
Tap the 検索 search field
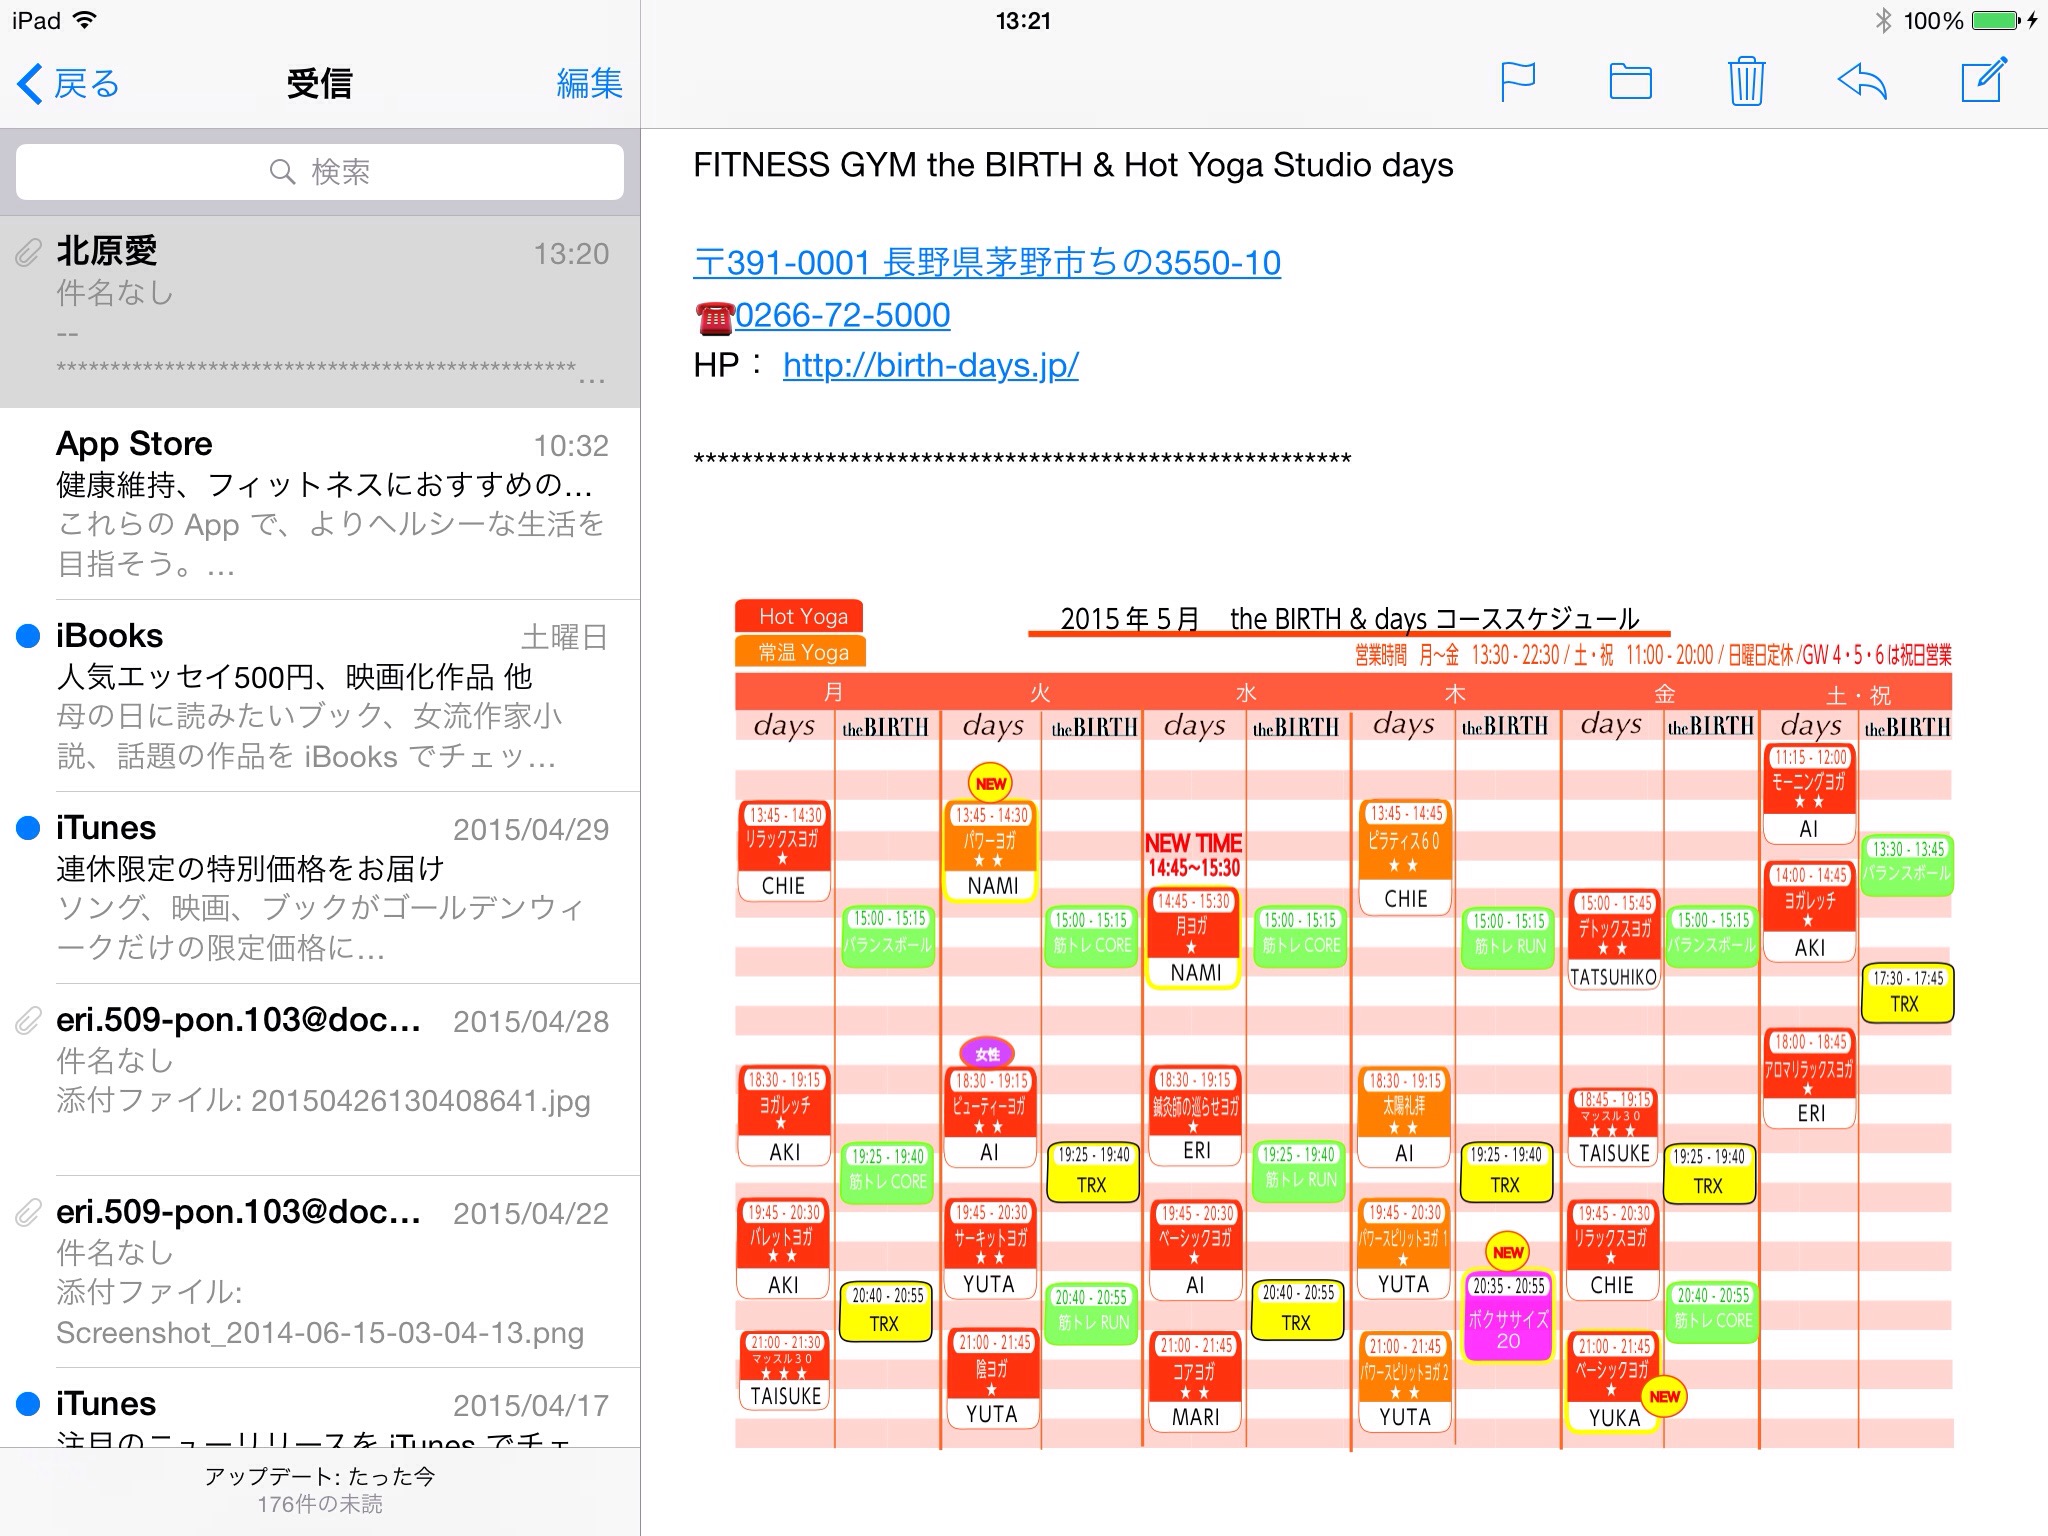pyautogui.click(x=320, y=172)
